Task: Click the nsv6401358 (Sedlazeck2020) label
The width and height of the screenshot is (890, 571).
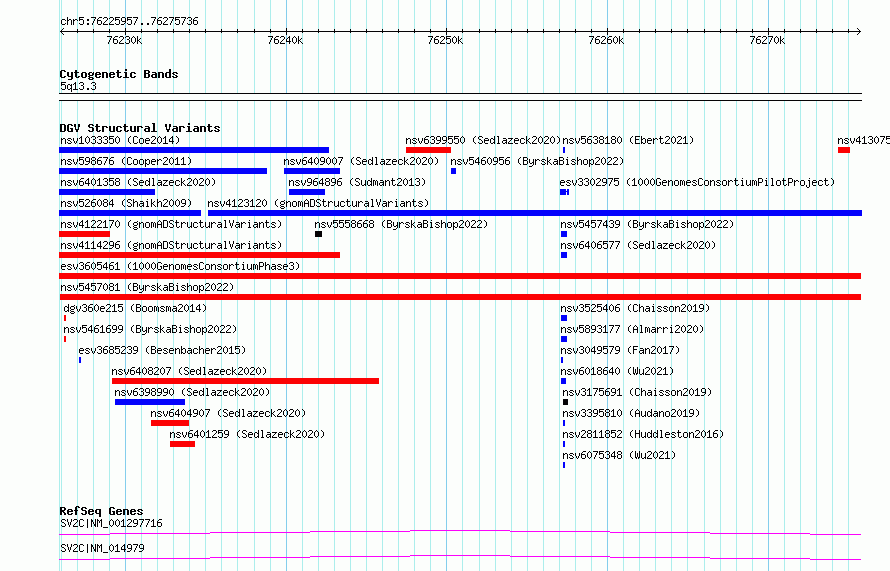Action: point(138,182)
